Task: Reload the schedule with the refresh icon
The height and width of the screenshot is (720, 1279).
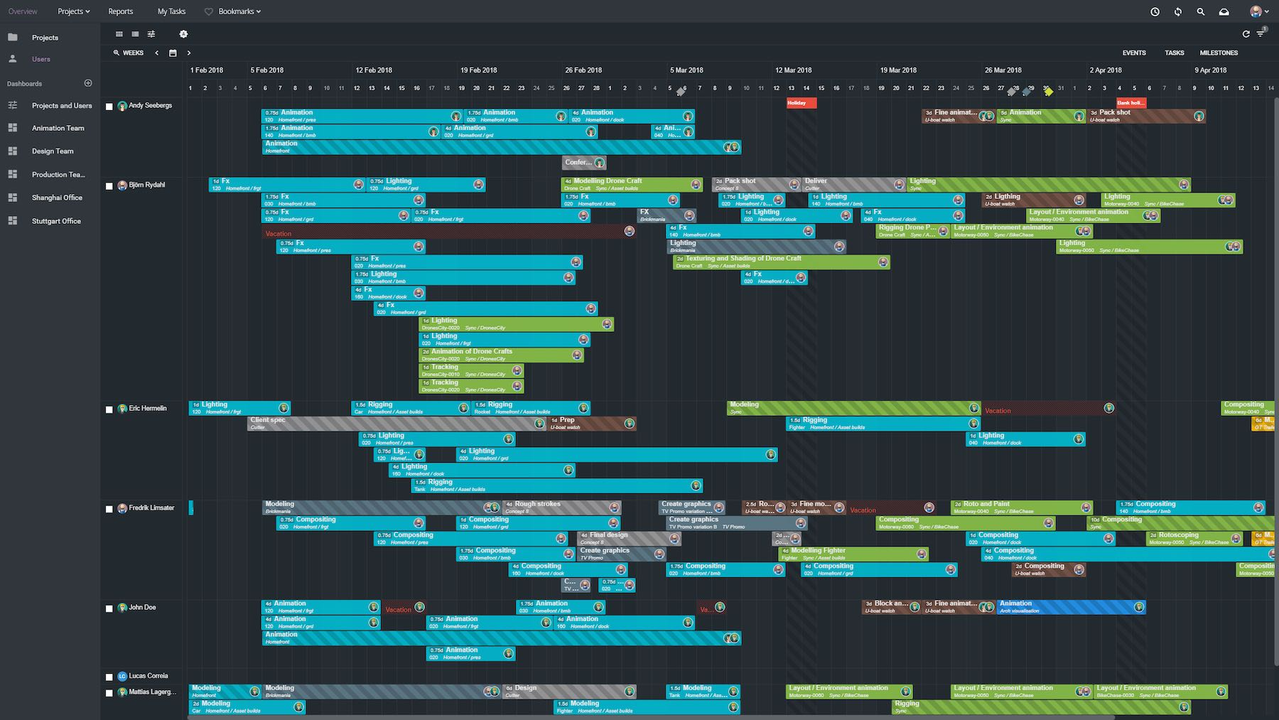Action: pos(1246,34)
